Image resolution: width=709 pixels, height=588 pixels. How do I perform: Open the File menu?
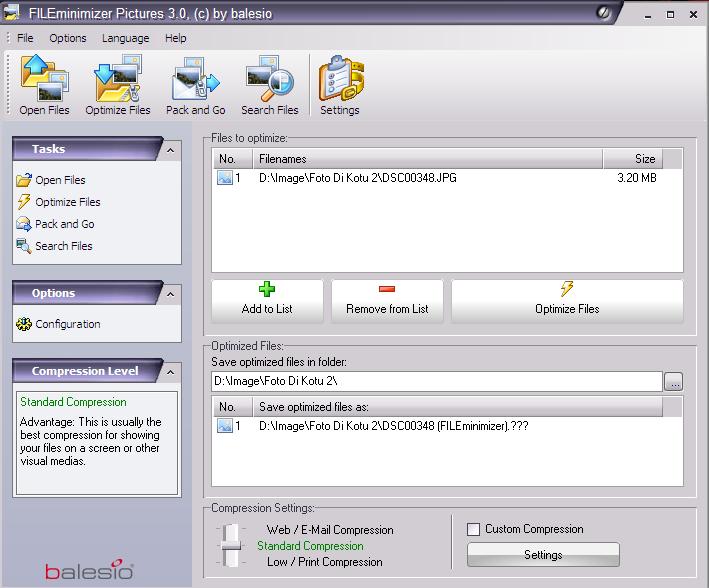pyautogui.click(x=25, y=38)
